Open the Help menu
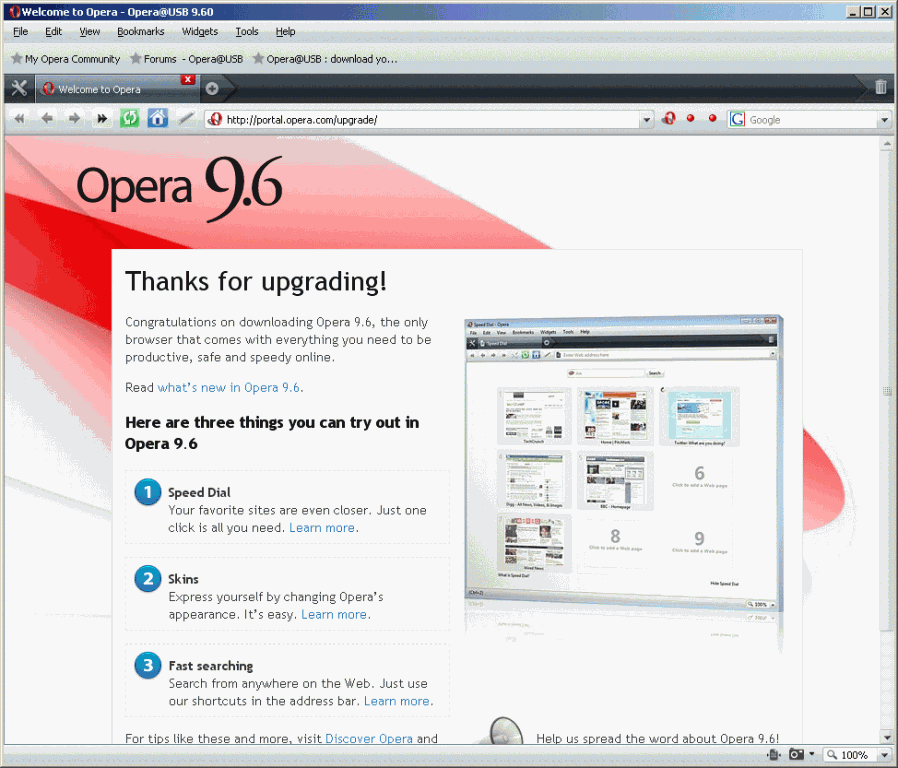 point(285,31)
